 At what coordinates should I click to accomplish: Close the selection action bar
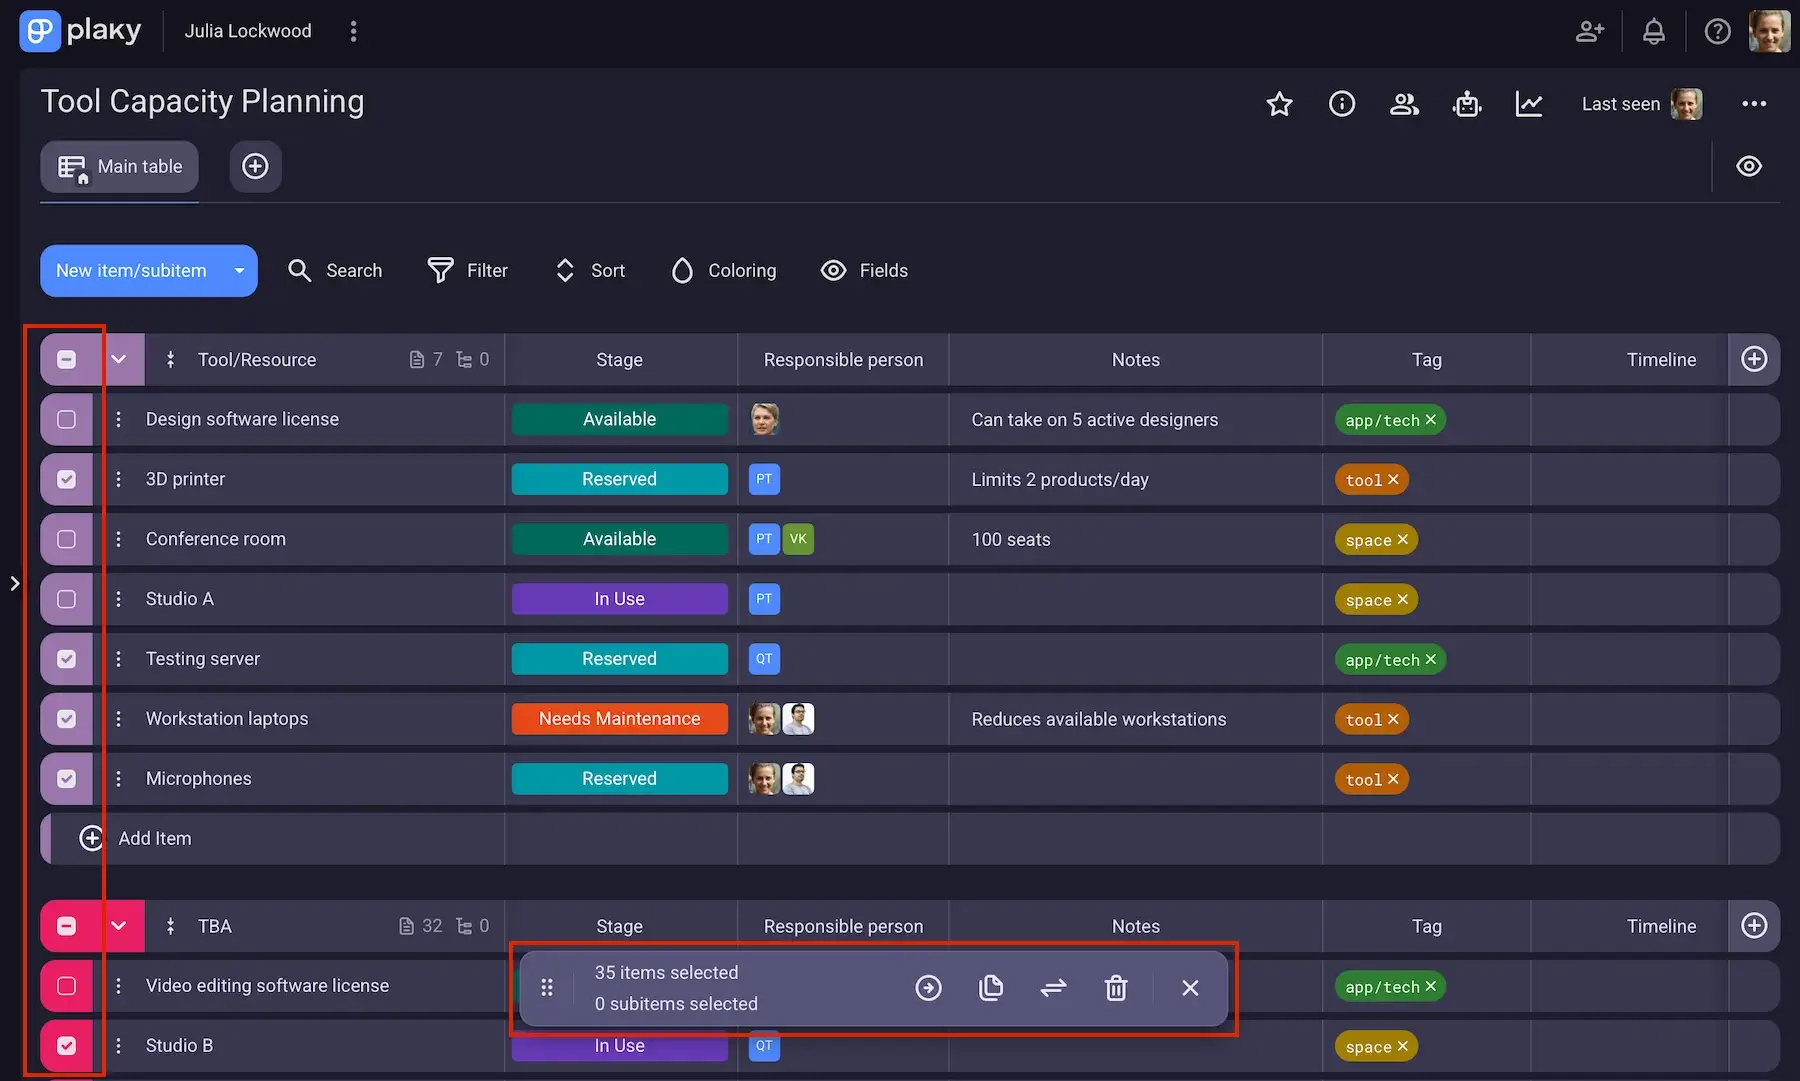coord(1190,988)
